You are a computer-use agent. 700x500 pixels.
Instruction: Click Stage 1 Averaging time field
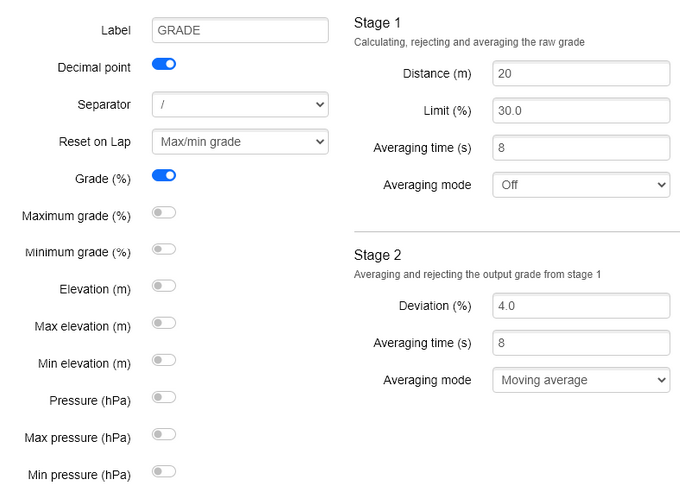pyautogui.click(x=581, y=147)
